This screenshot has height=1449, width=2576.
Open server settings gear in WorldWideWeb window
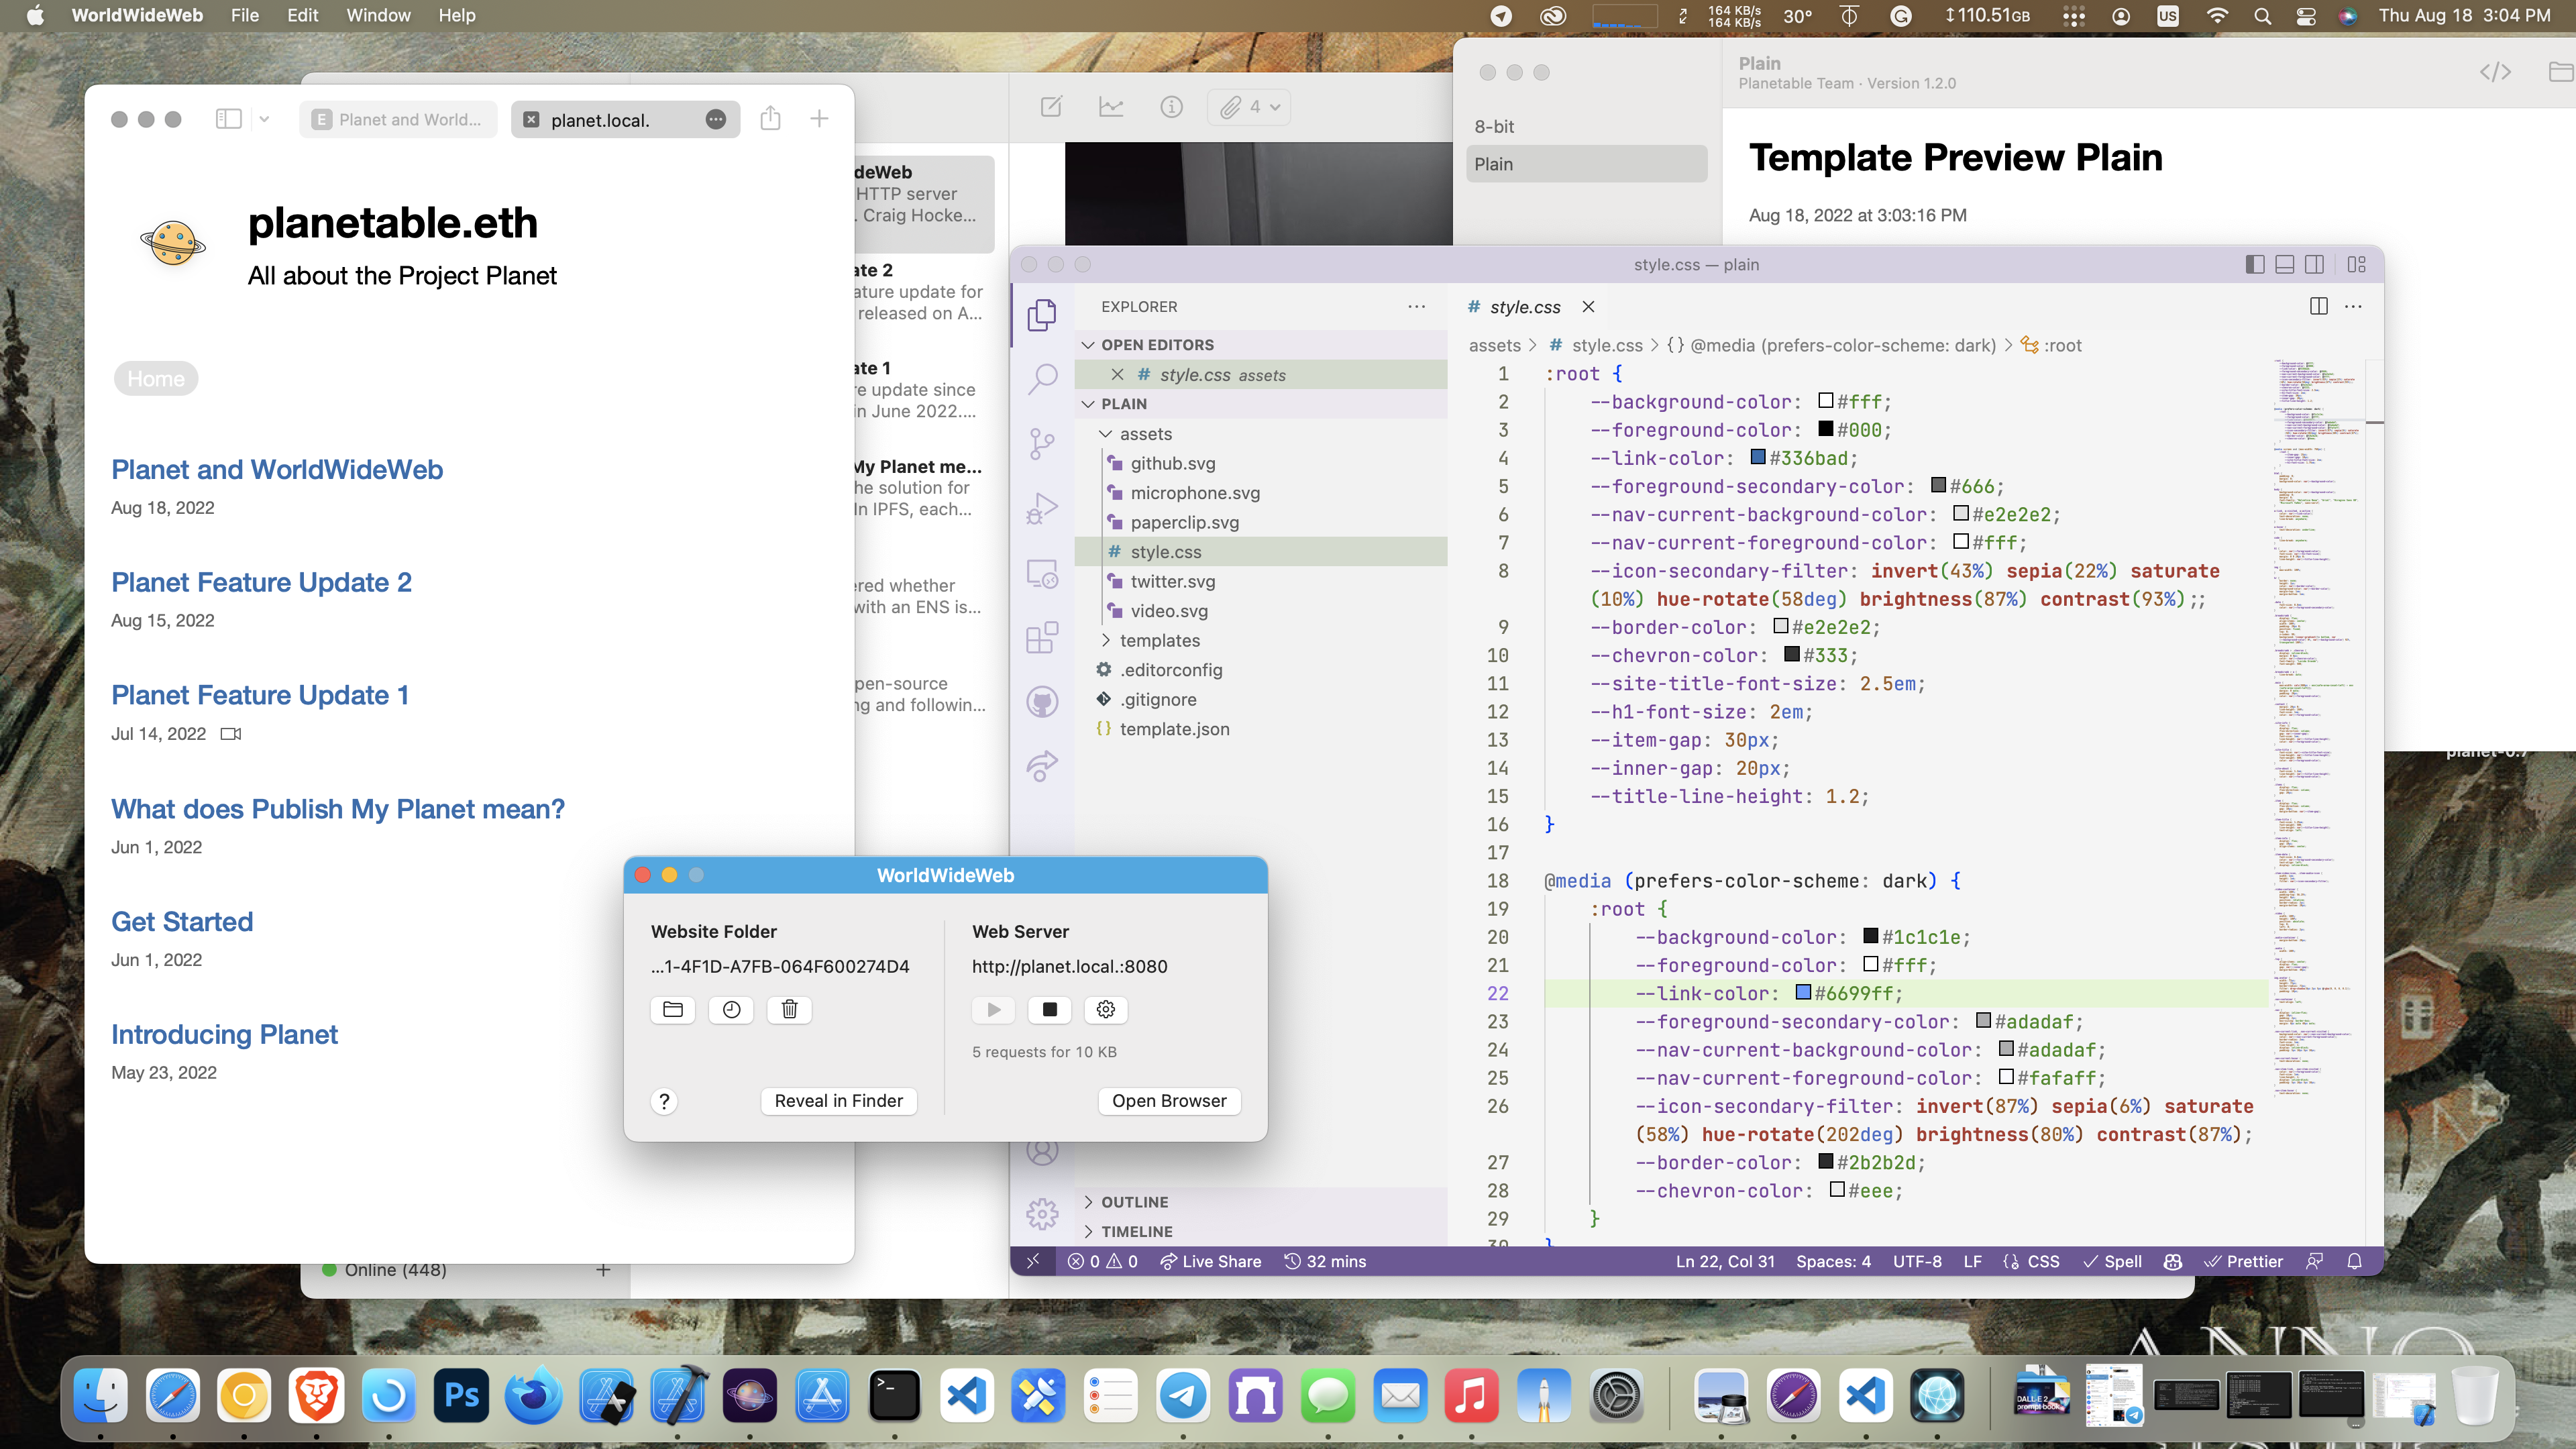pos(1105,1010)
